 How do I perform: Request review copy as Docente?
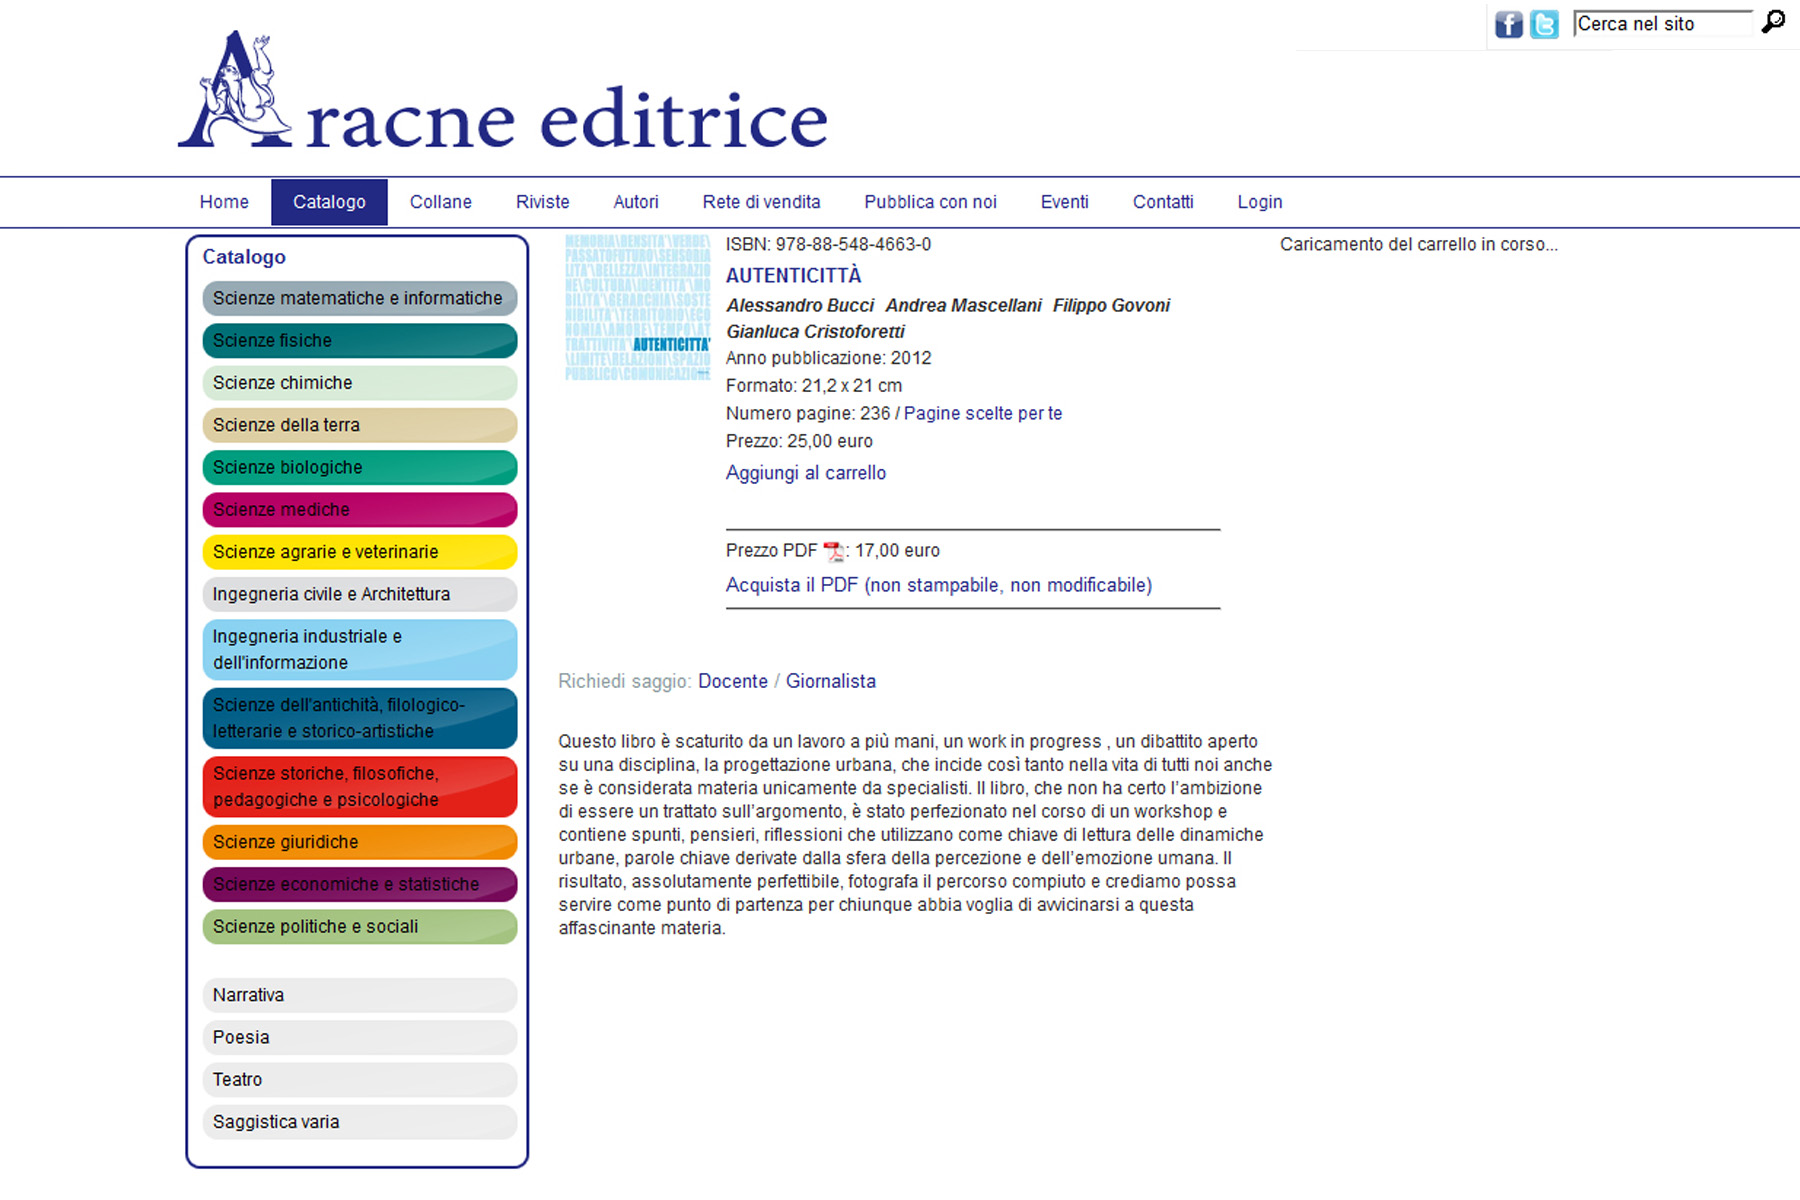coord(733,682)
